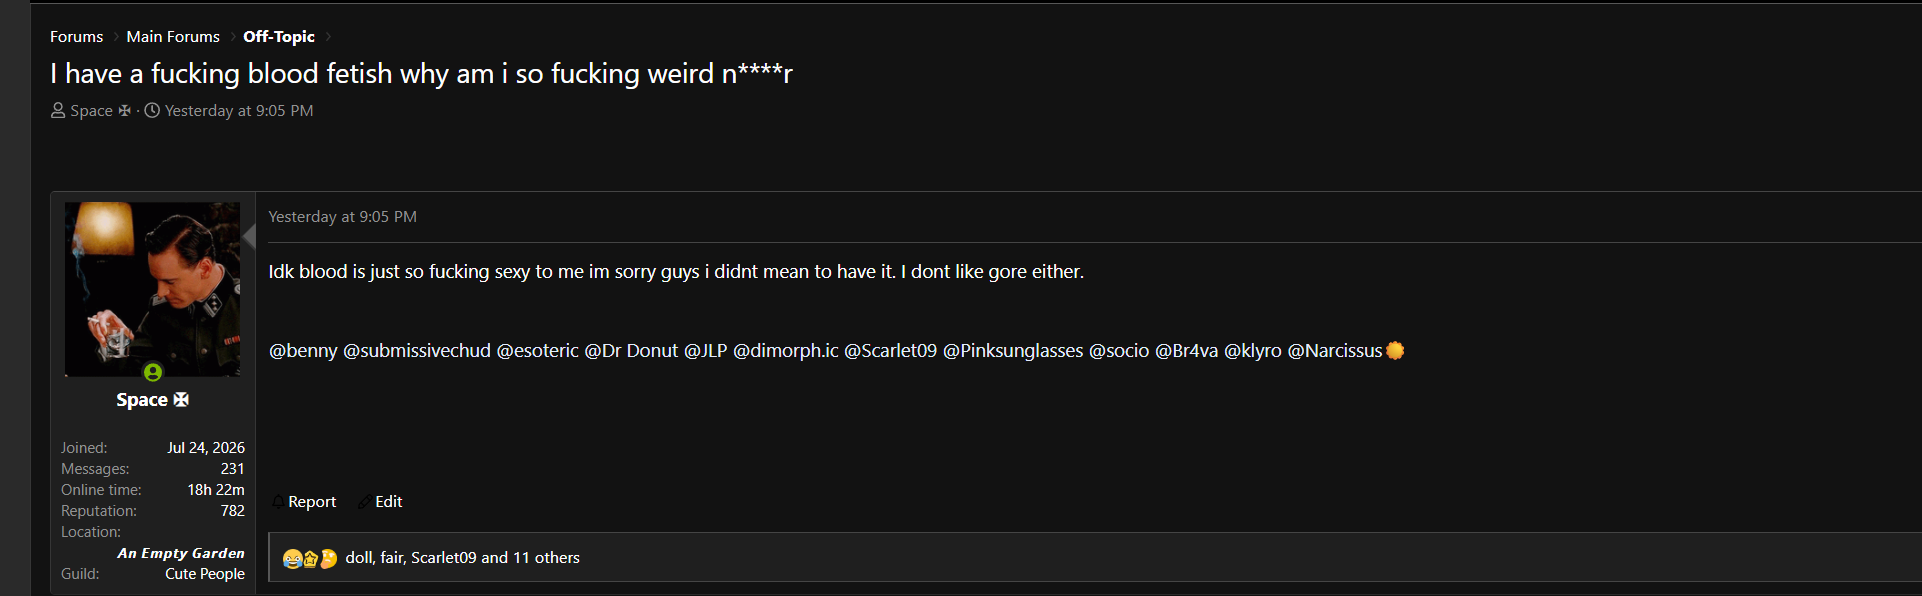
Task: Click the clock icon next to thread date
Action: pos(152,110)
